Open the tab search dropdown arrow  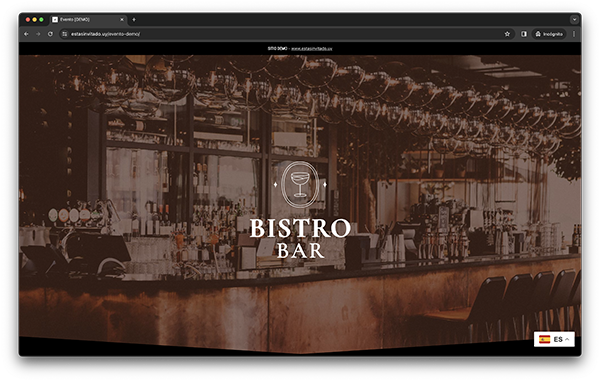pos(574,20)
